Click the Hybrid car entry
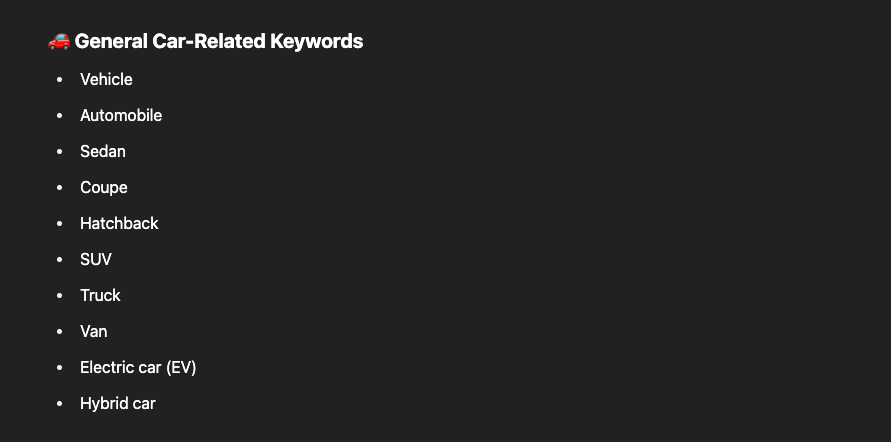 118,403
